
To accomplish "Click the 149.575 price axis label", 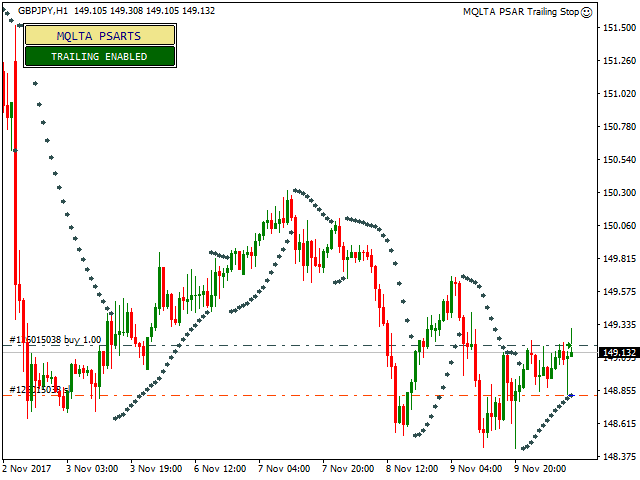I will click(x=620, y=291).
